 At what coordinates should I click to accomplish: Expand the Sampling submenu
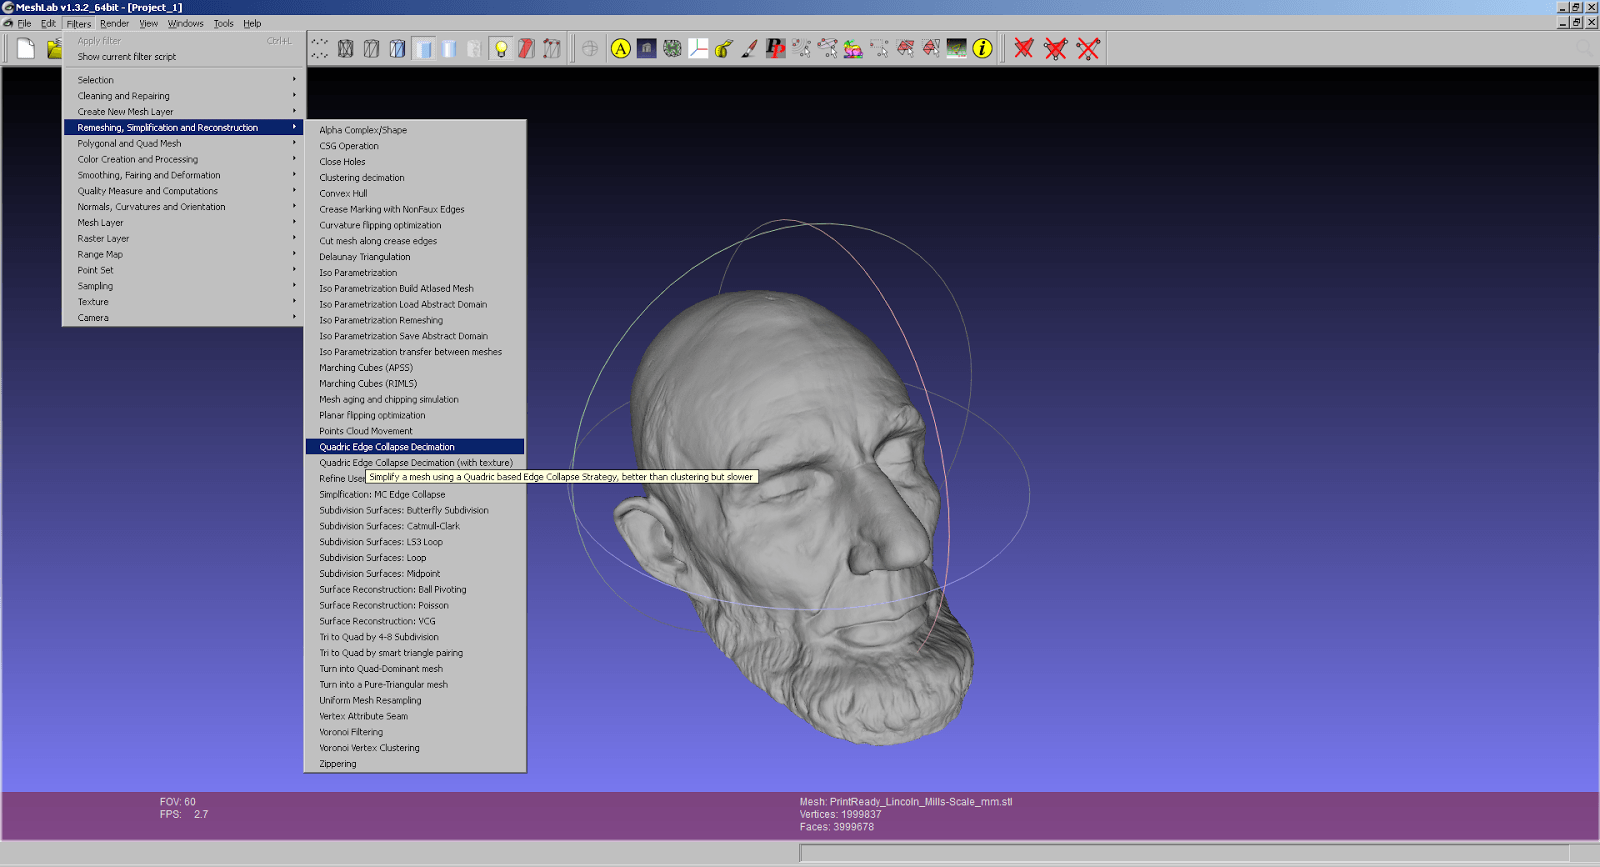coord(96,286)
